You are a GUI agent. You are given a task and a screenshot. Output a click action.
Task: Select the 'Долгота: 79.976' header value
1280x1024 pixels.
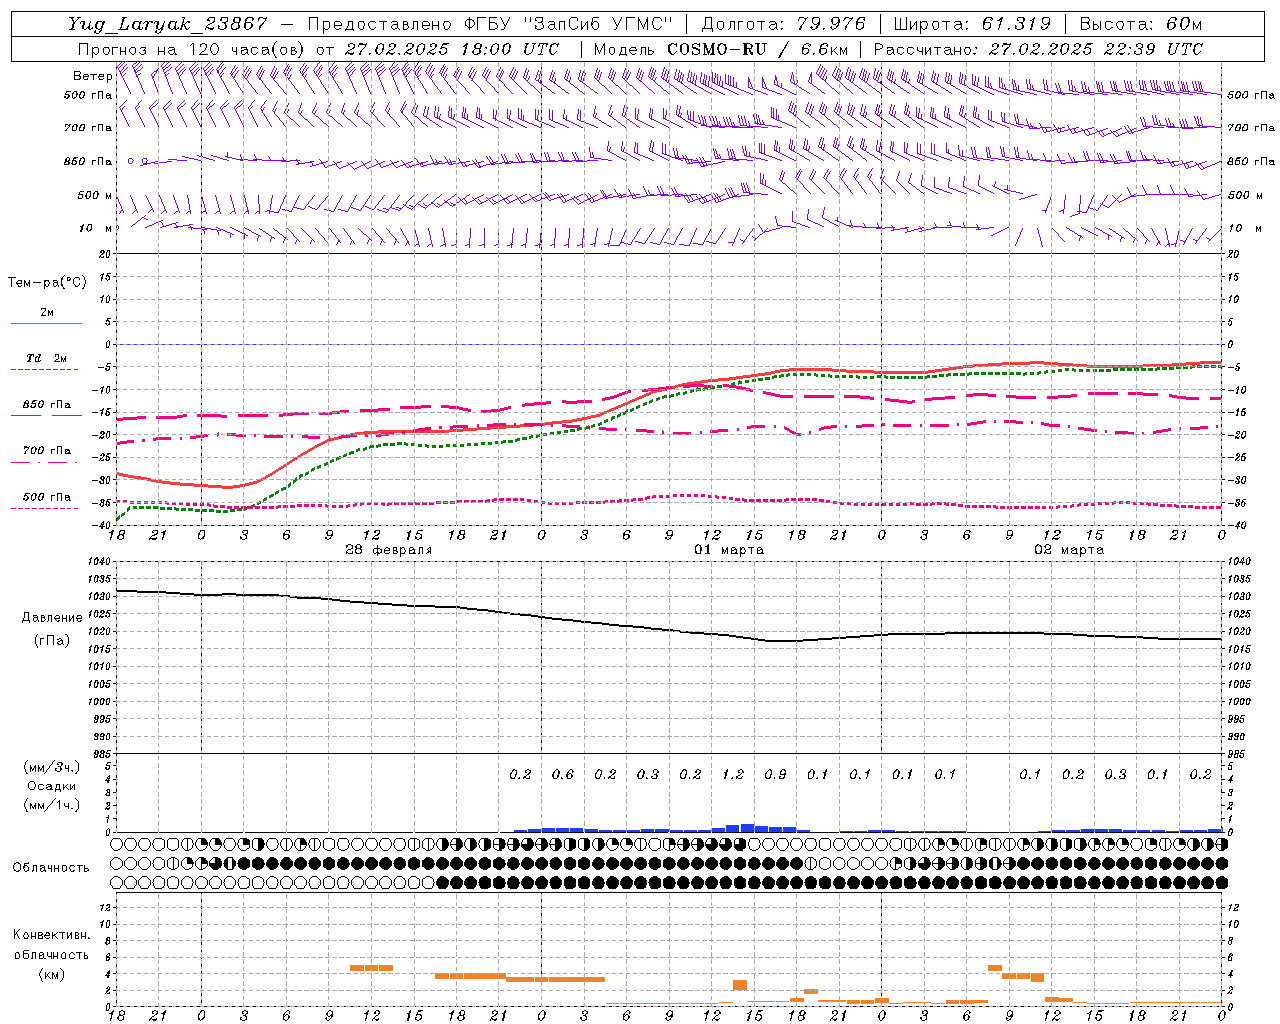pos(784,24)
